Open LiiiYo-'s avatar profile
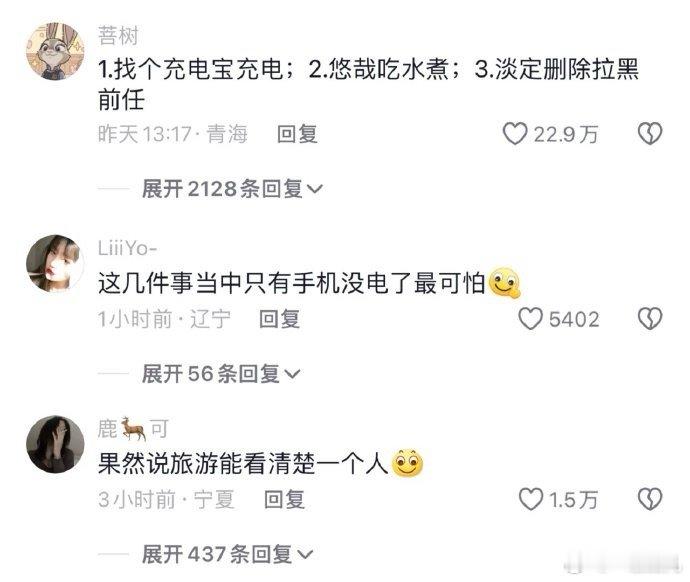This screenshot has height=582, width=690. pyautogui.click(x=55, y=263)
